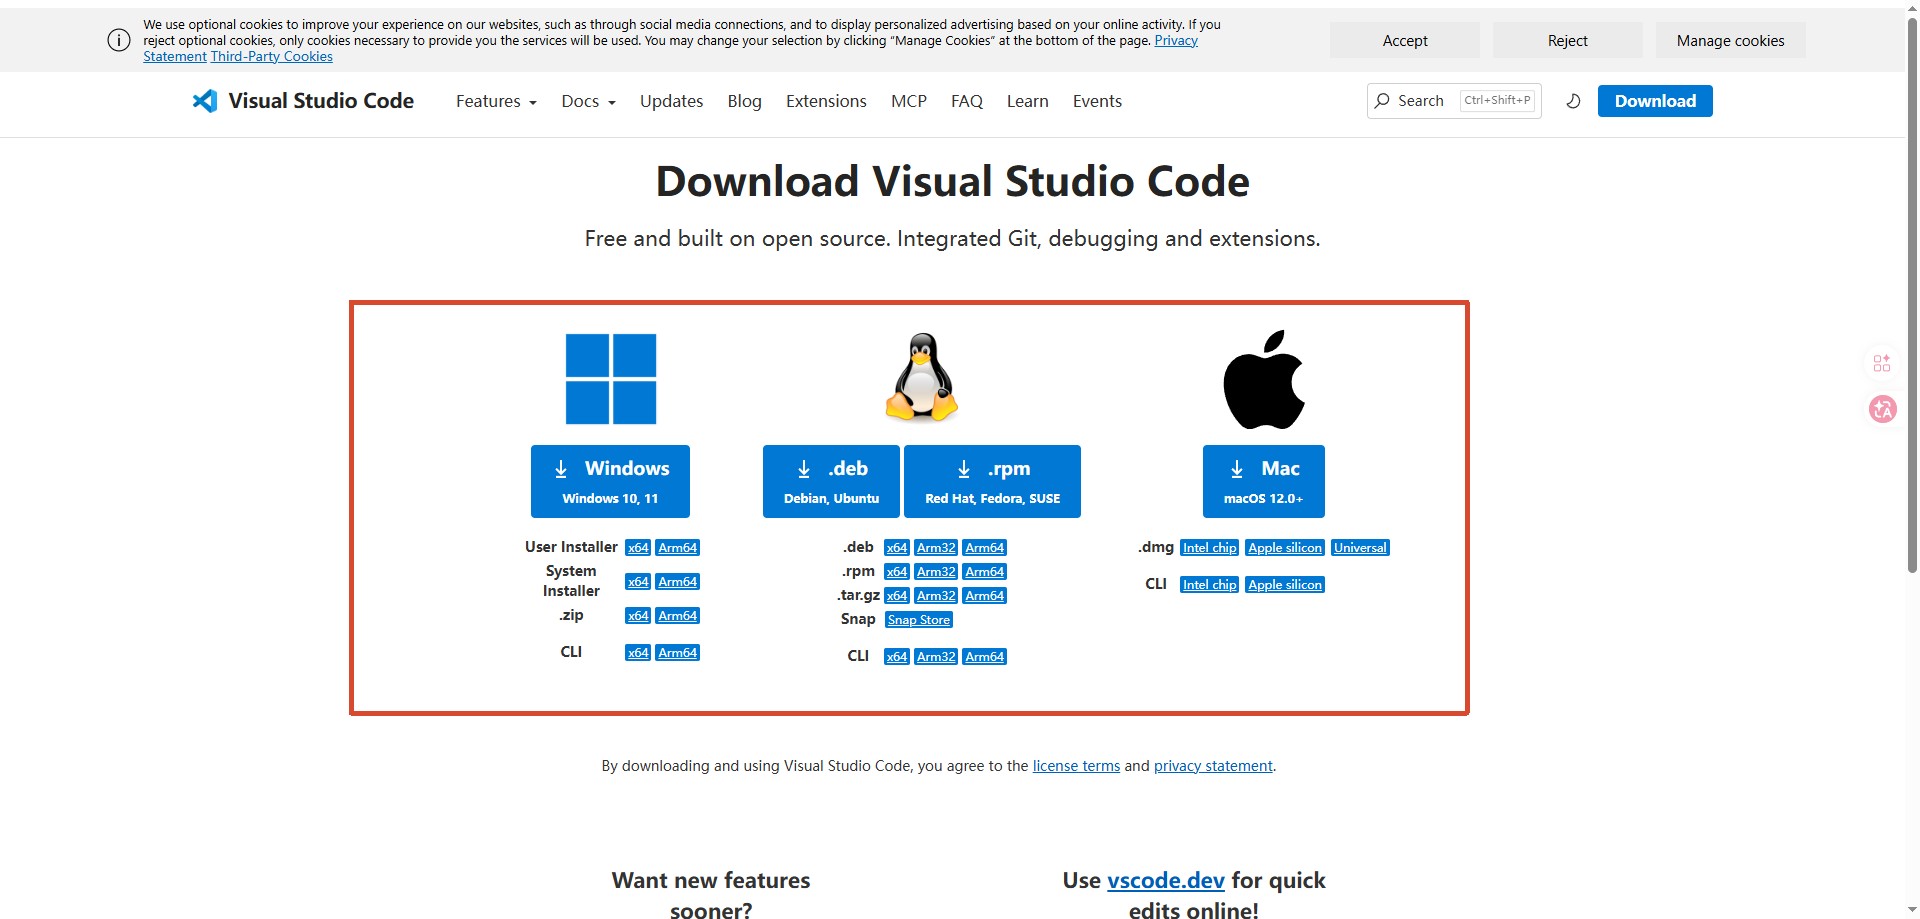Image resolution: width=1920 pixels, height=919 pixels.
Task: Download Linux .deb Arm64 package
Action: coord(985,548)
